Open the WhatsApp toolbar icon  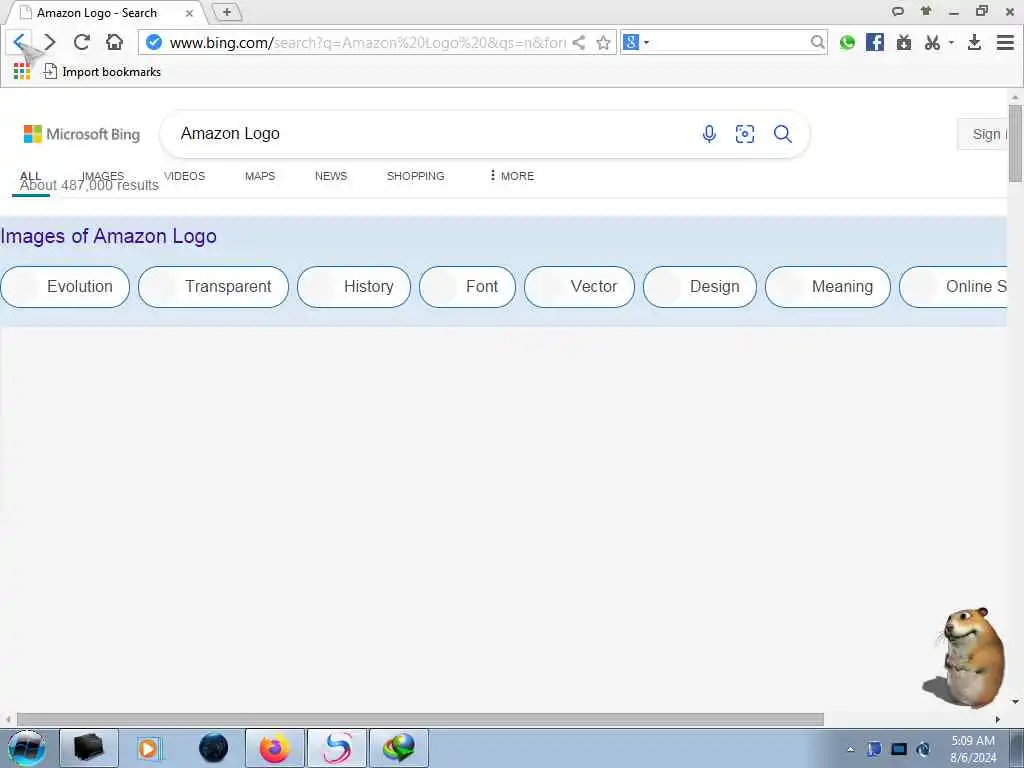point(847,42)
